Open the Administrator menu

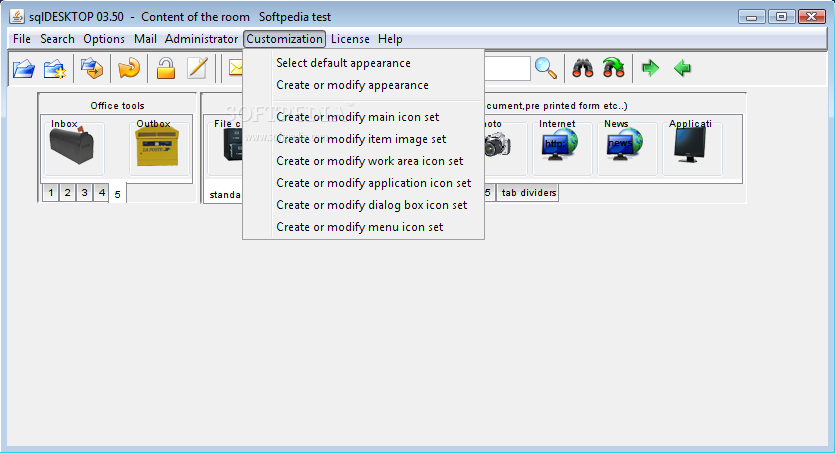pyautogui.click(x=201, y=39)
